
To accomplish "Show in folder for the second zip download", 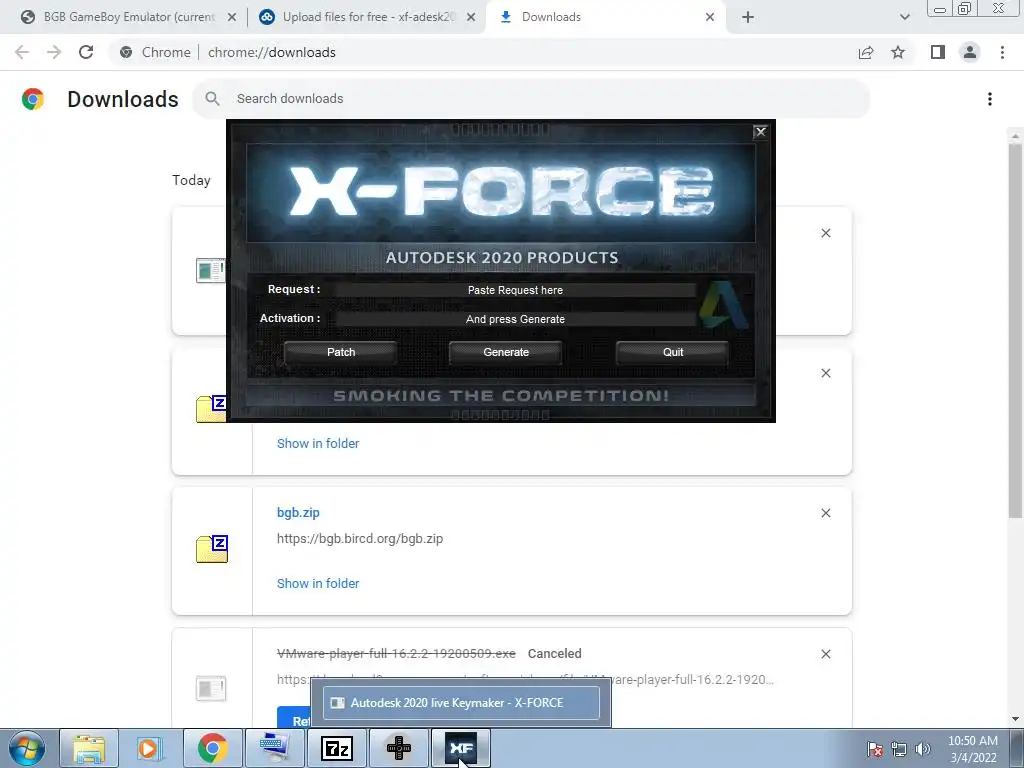I will pyautogui.click(x=318, y=443).
